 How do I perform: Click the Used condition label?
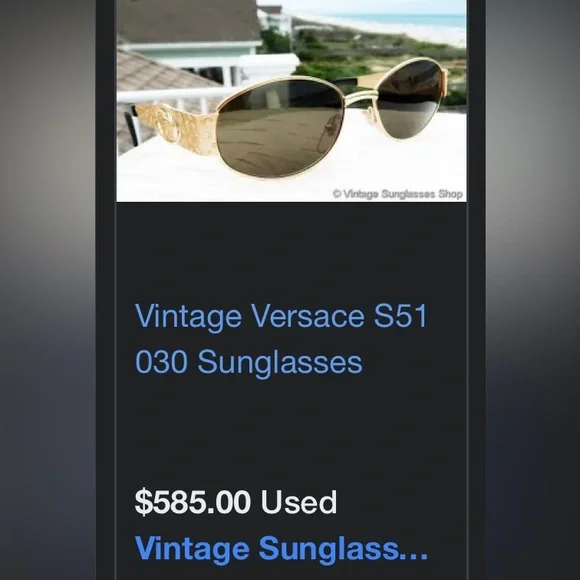tap(299, 502)
